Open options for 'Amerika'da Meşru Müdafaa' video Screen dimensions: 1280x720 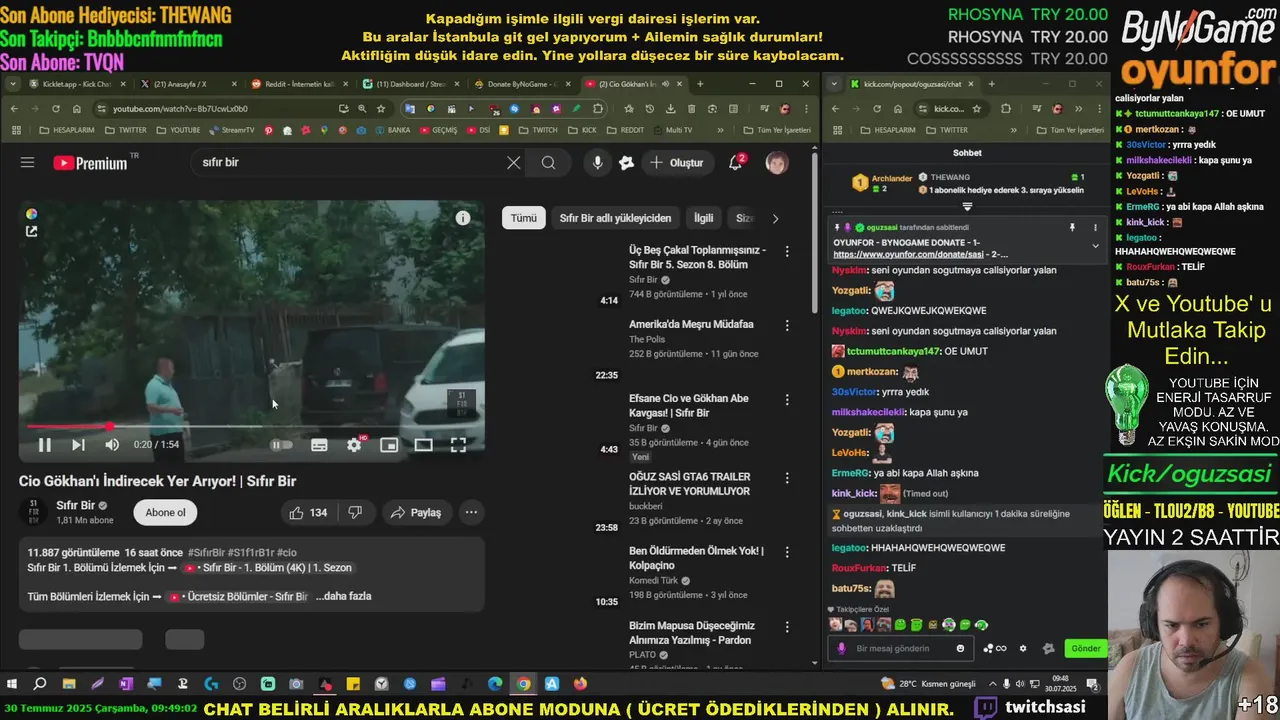787,325
